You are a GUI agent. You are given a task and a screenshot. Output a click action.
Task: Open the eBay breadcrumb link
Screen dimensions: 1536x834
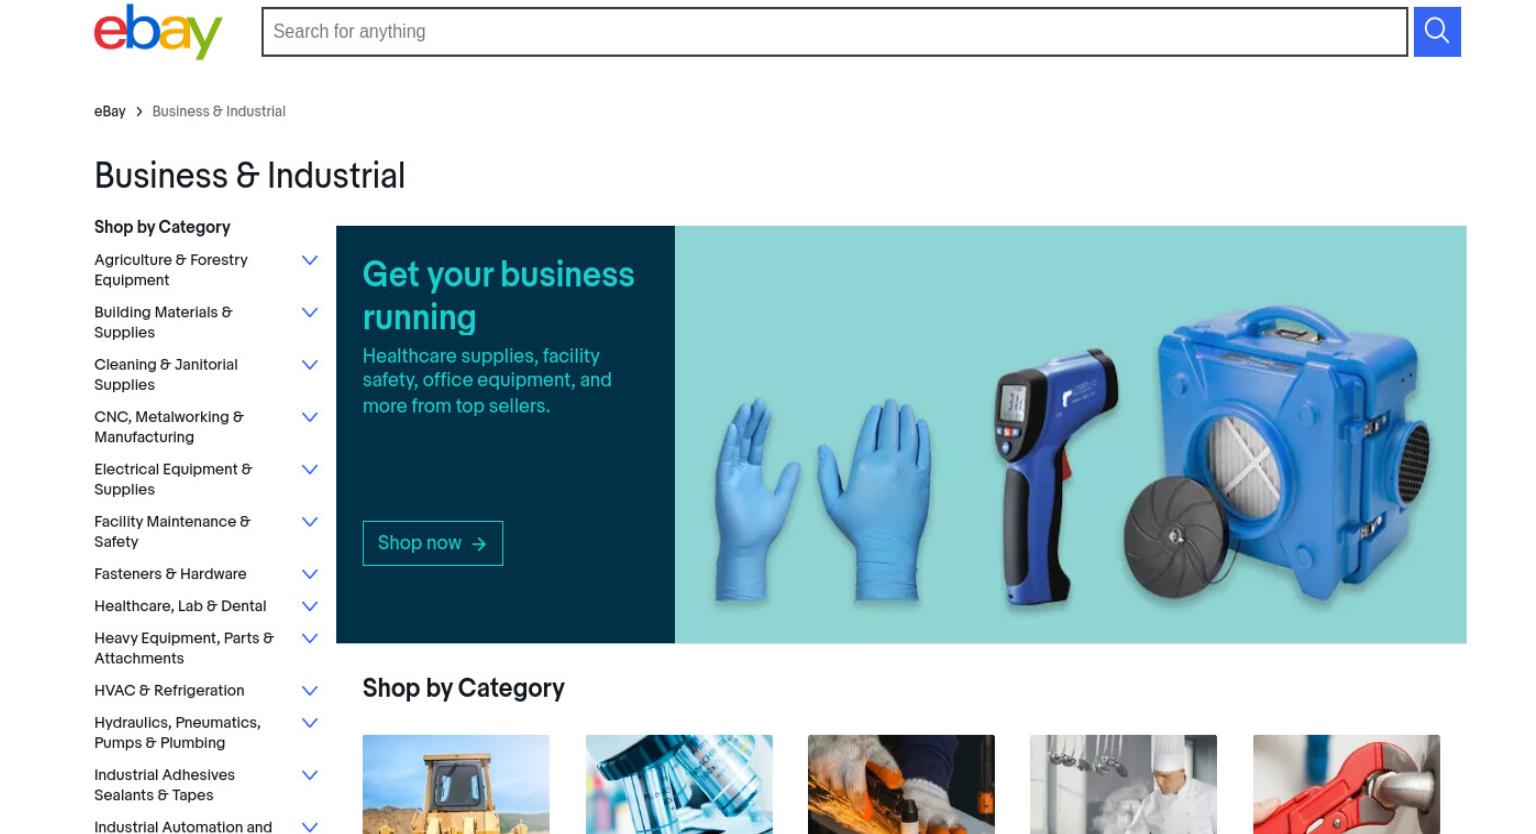tap(110, 111)
